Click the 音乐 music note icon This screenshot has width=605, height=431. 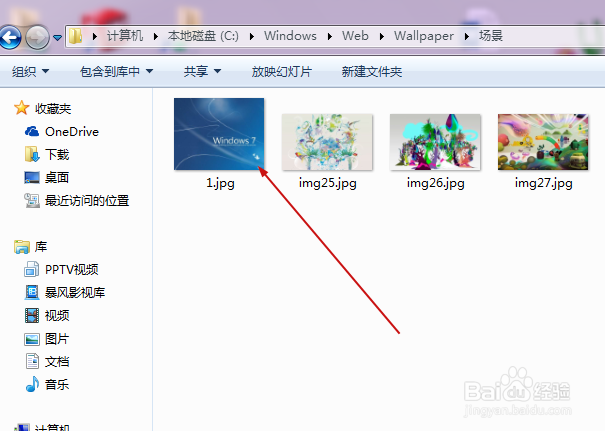click(32, 384)
